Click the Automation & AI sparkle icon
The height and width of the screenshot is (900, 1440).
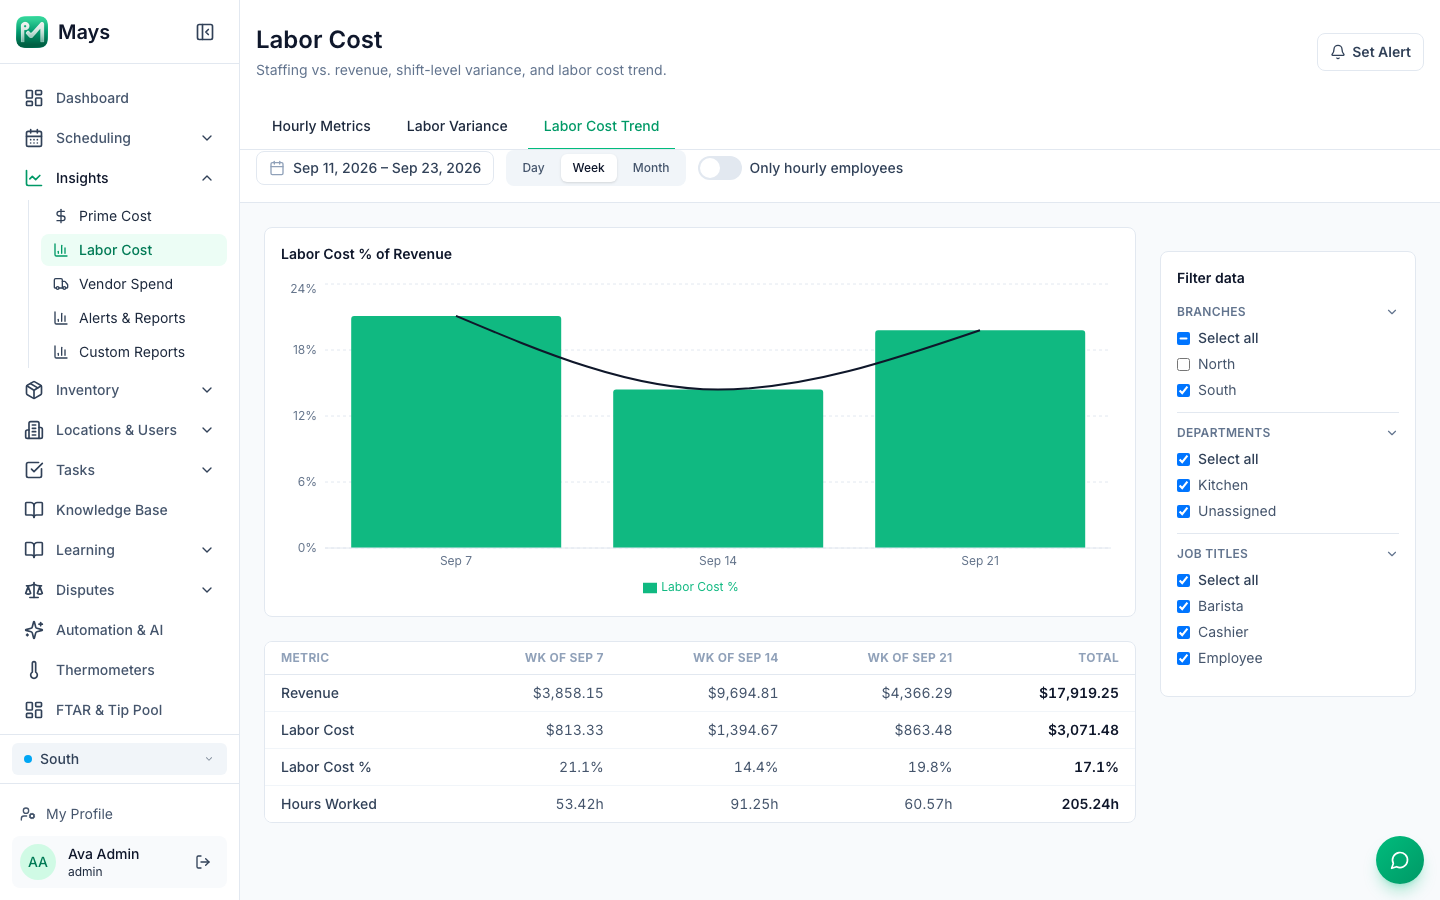coord(34,630)
